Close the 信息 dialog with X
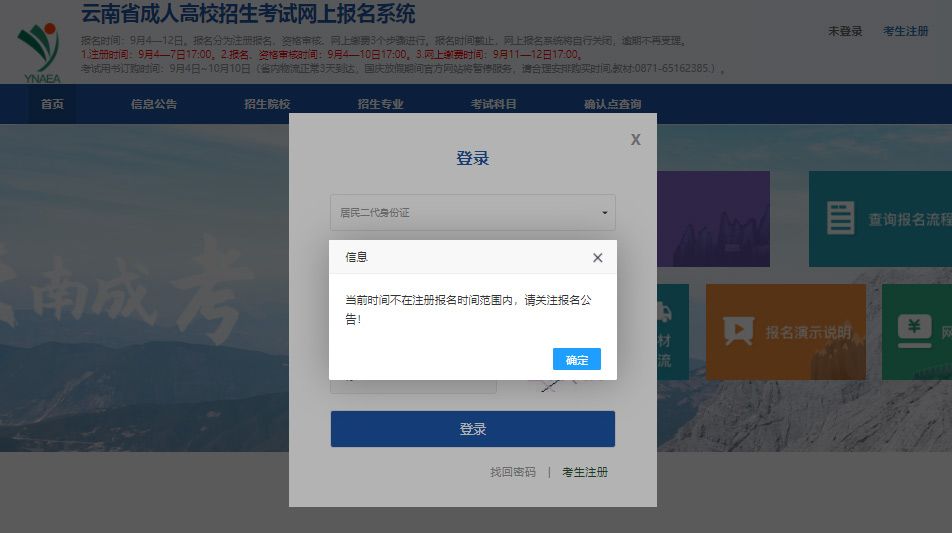This screenshot has width=952, height=533. [x=597, y=258]
